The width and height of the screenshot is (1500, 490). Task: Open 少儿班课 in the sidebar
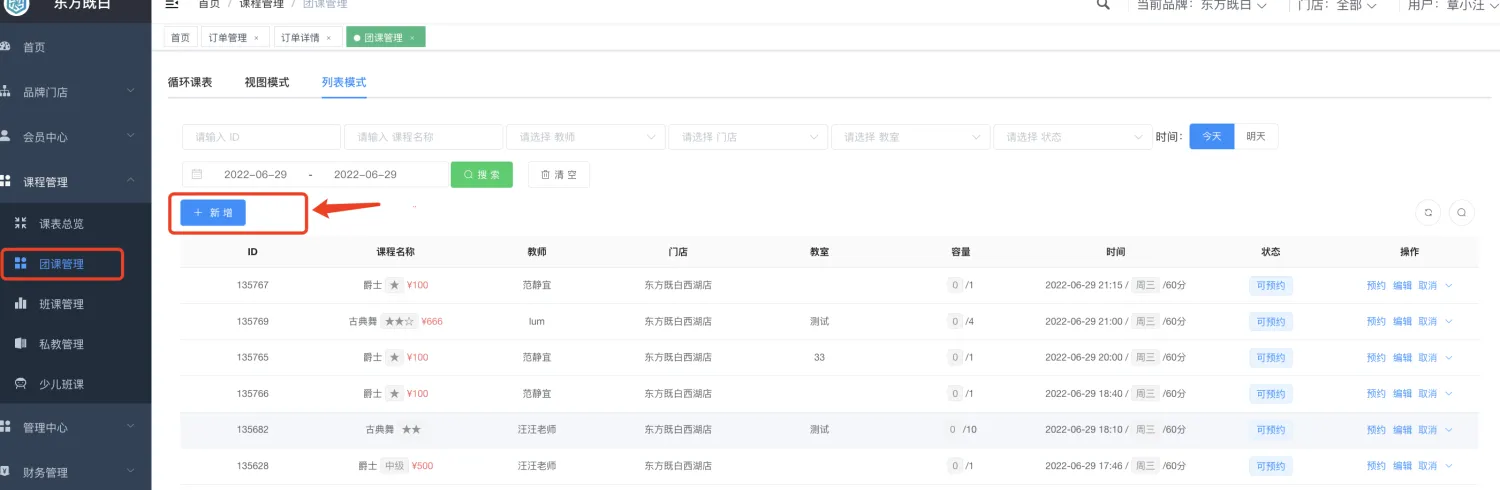pos(61,384)
